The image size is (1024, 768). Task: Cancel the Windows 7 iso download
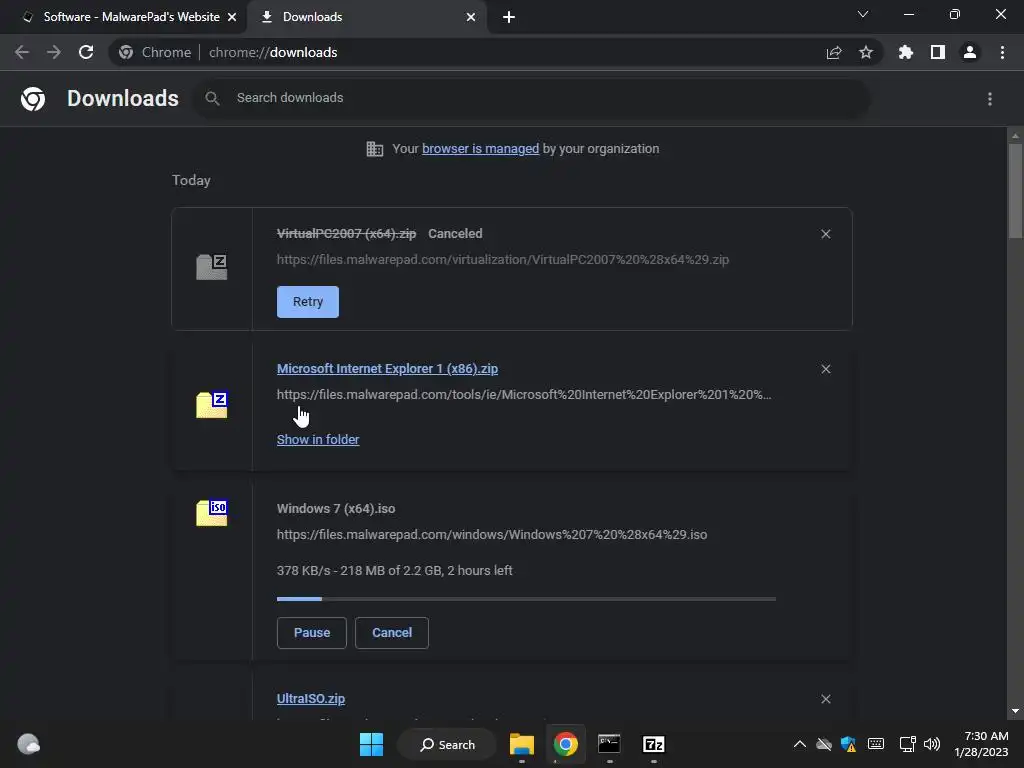coord(392,633)
